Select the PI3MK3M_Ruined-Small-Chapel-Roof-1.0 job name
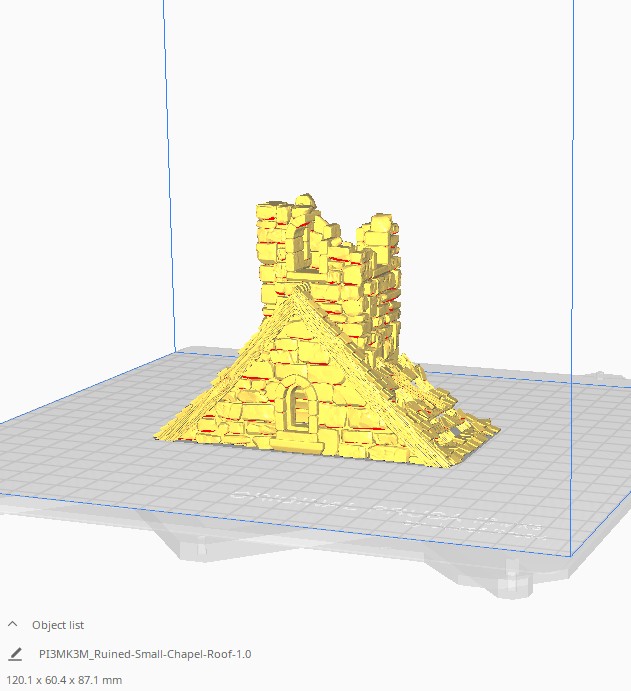This screenshot has width=631, height=691. [x=145, y=654]
